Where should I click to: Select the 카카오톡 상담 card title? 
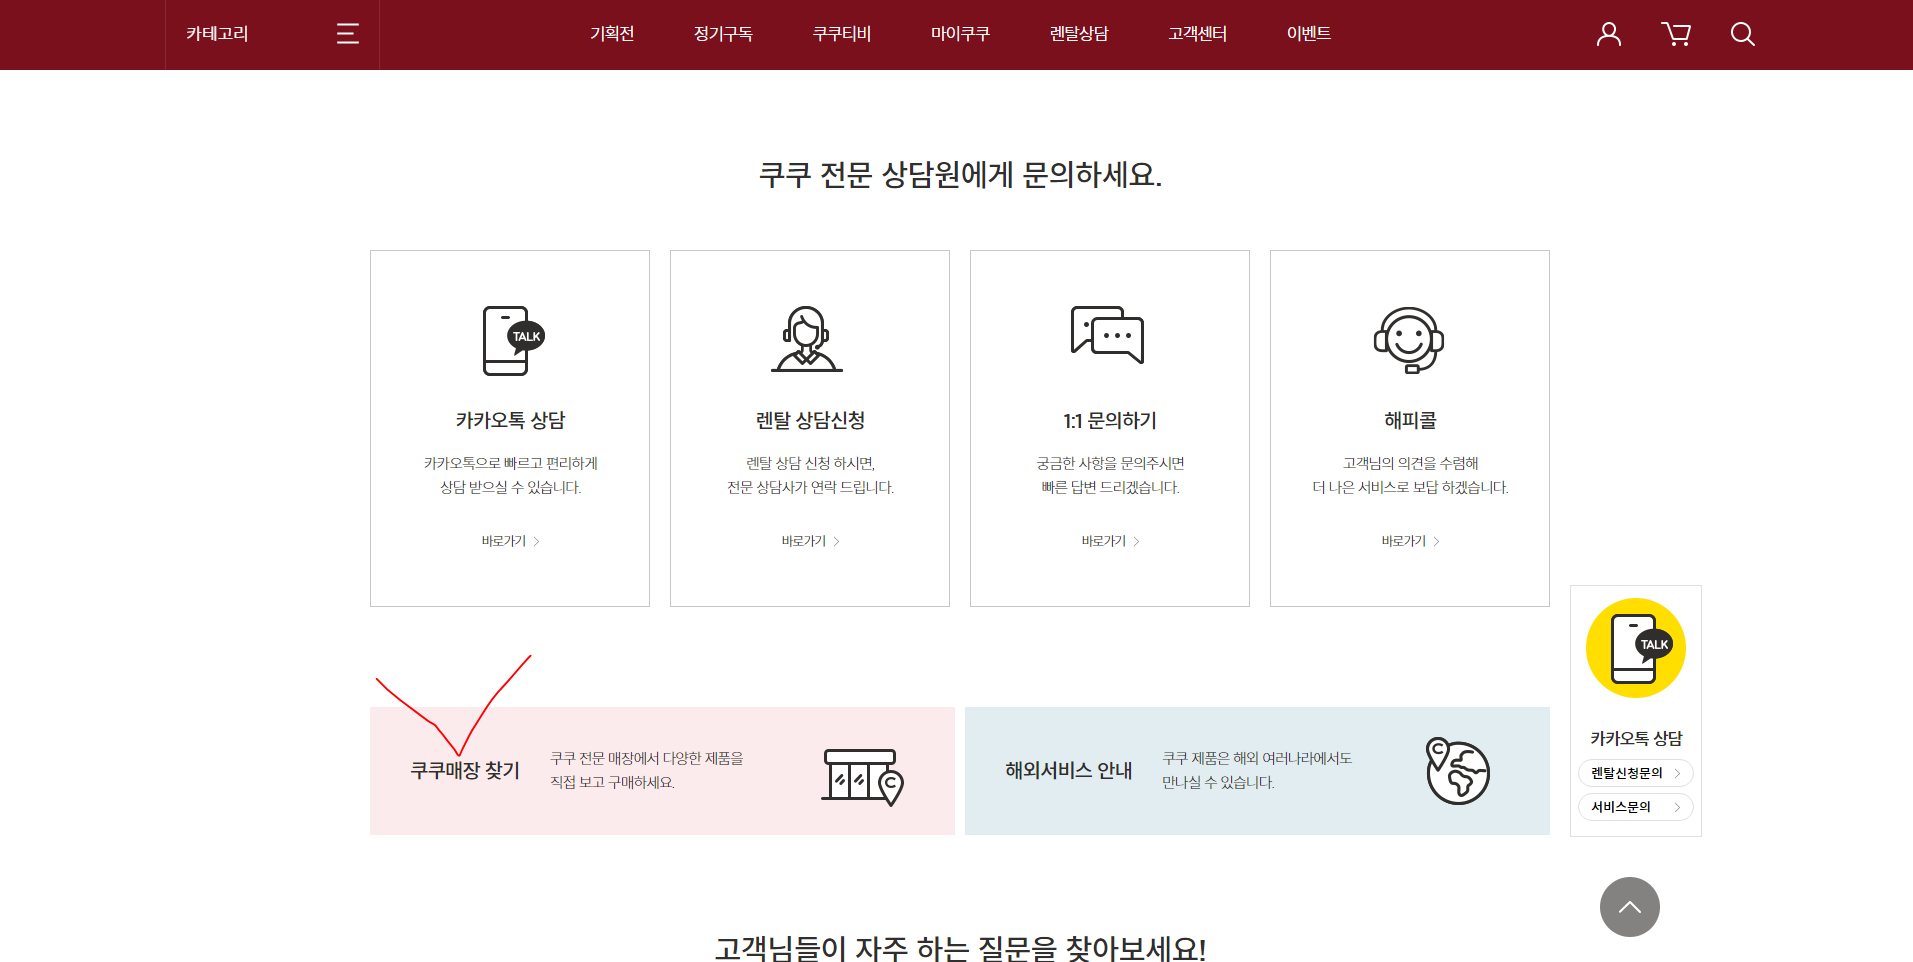click(x=510, y=421)
